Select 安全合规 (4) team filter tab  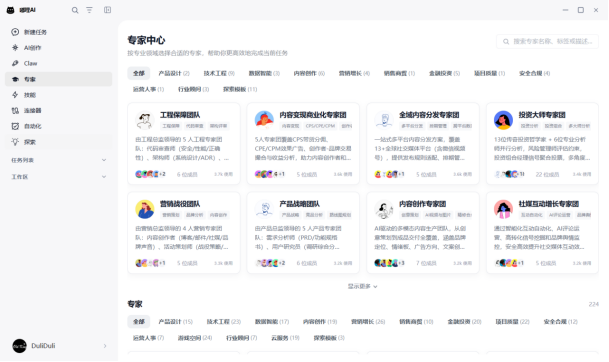pyautogui.click(x=534, y=73)
